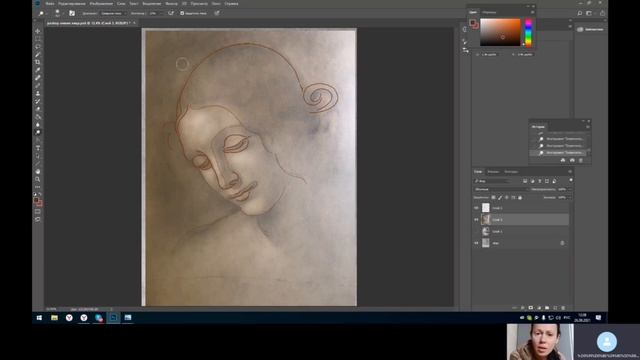Select the Hand tool
The width and height of the screenshot is (640, 360).
[x=38, y=171]
